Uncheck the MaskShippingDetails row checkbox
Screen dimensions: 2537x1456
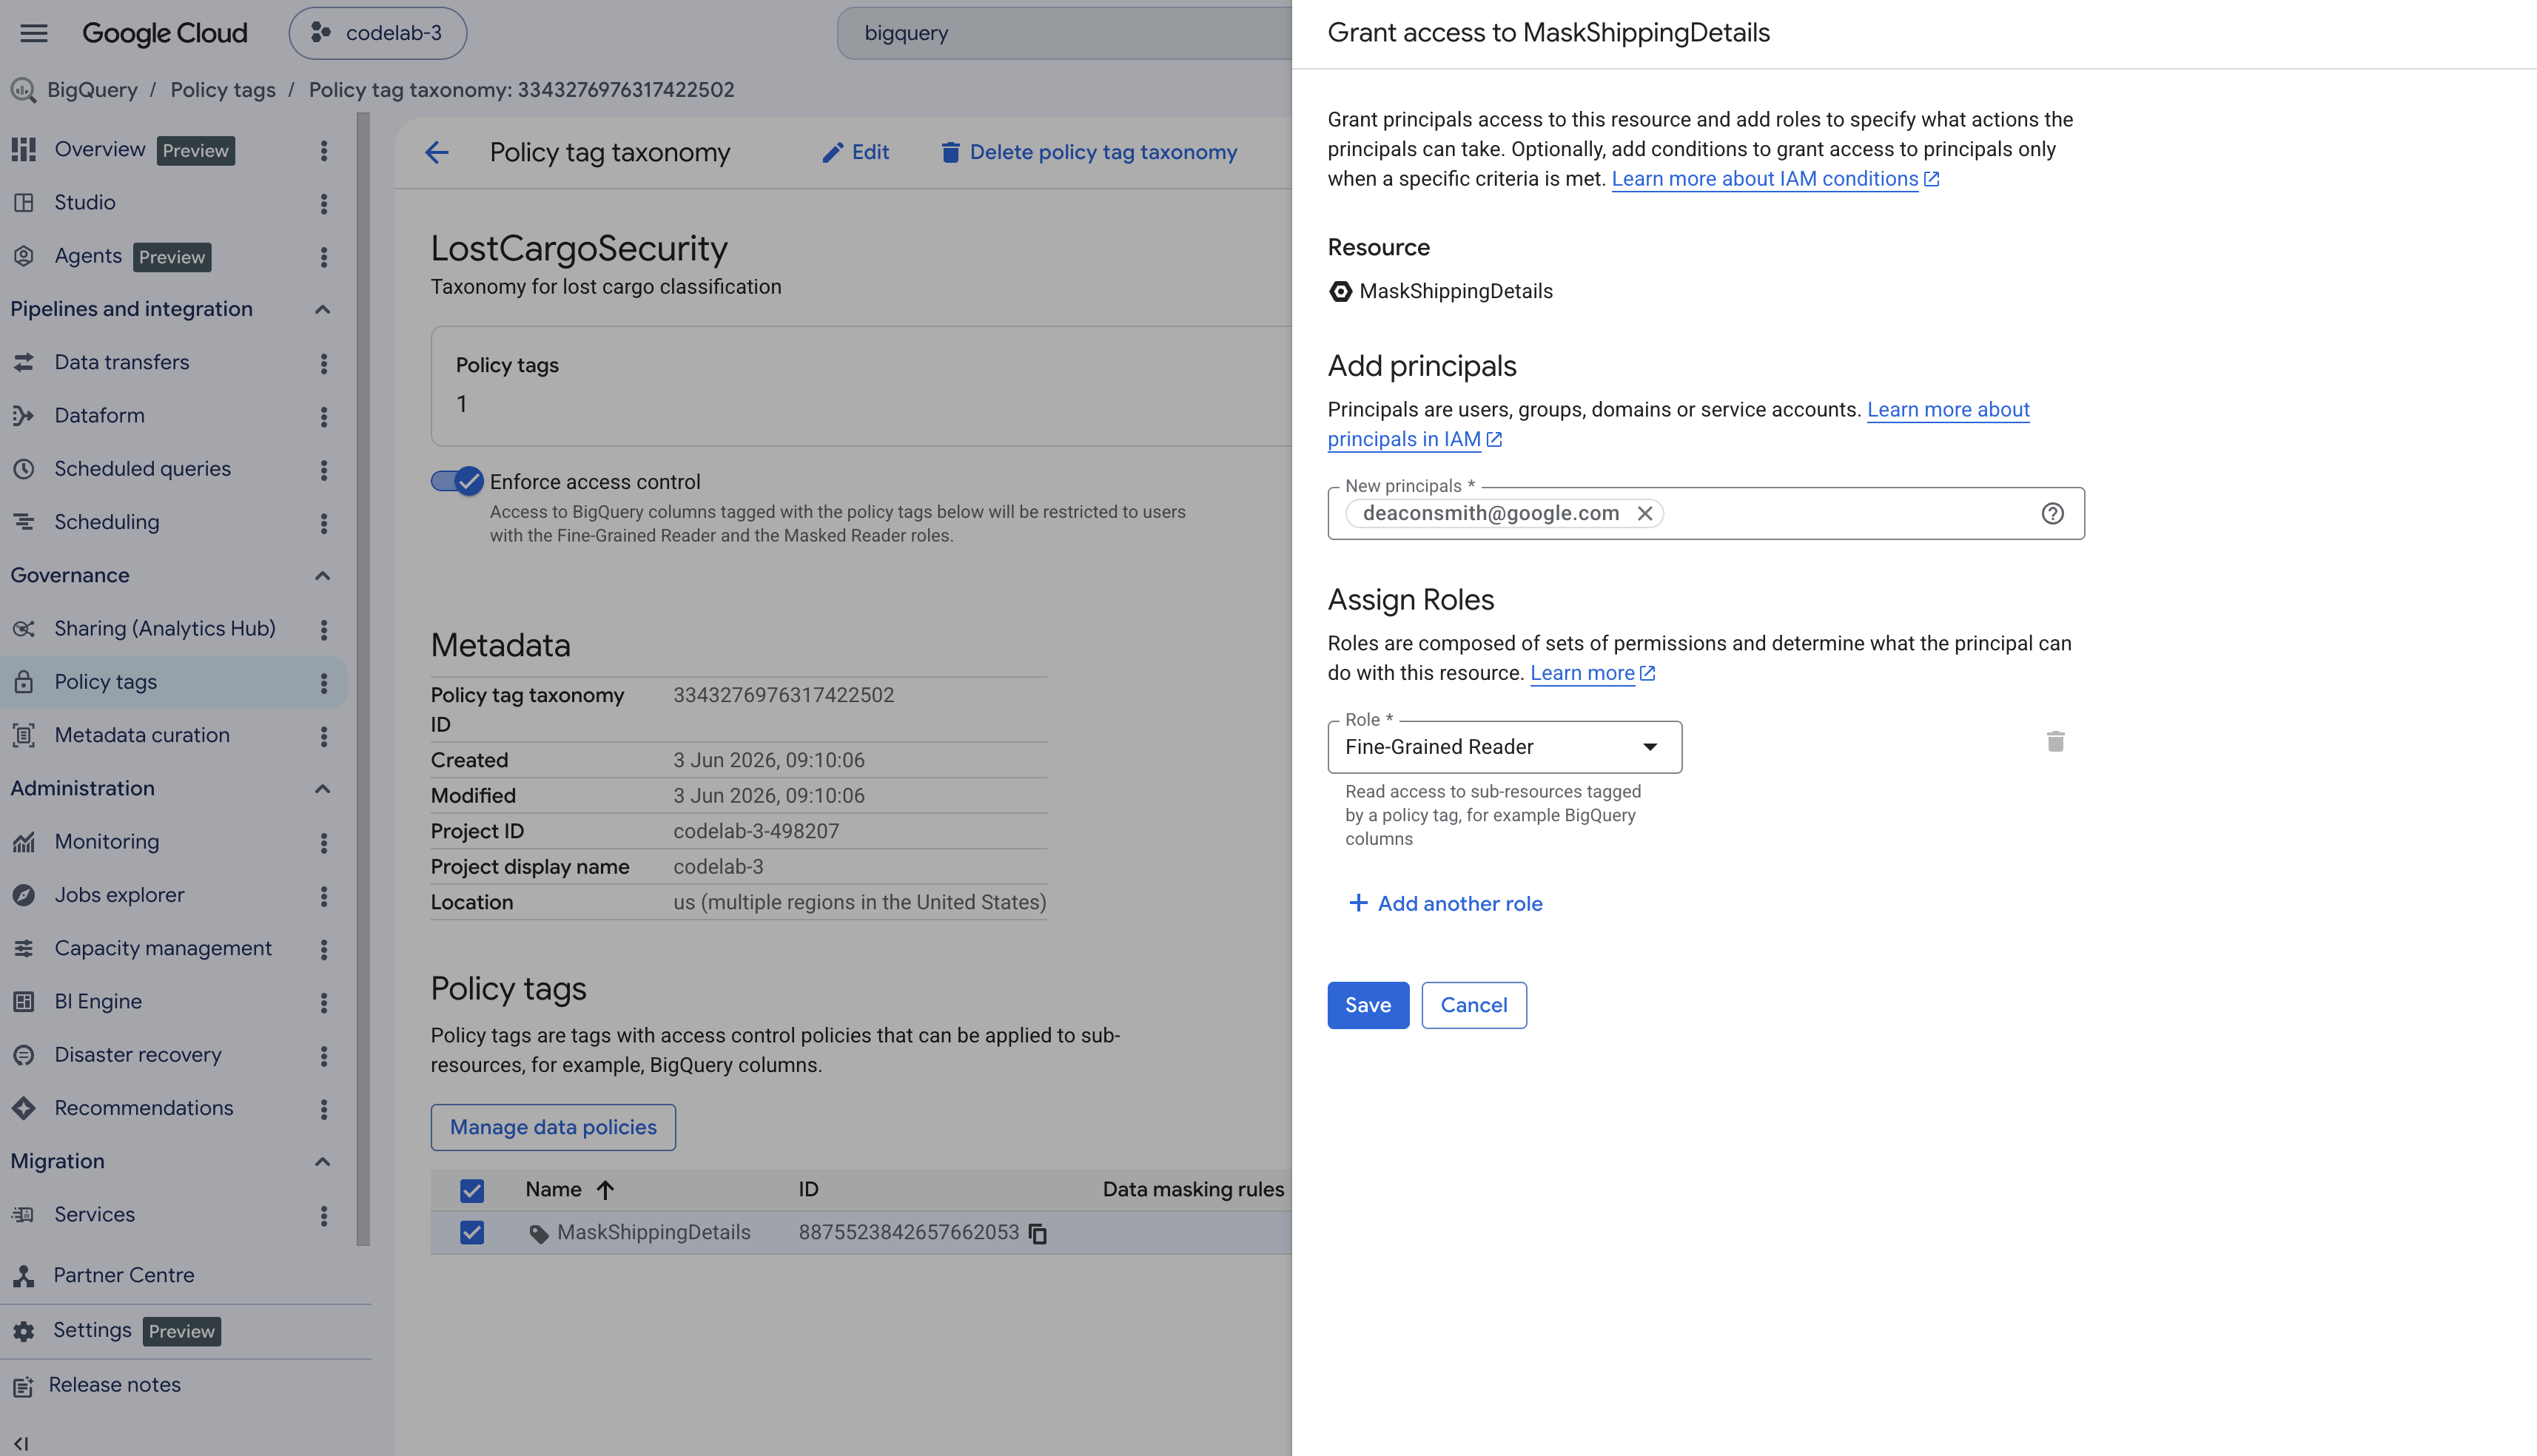472,1232
